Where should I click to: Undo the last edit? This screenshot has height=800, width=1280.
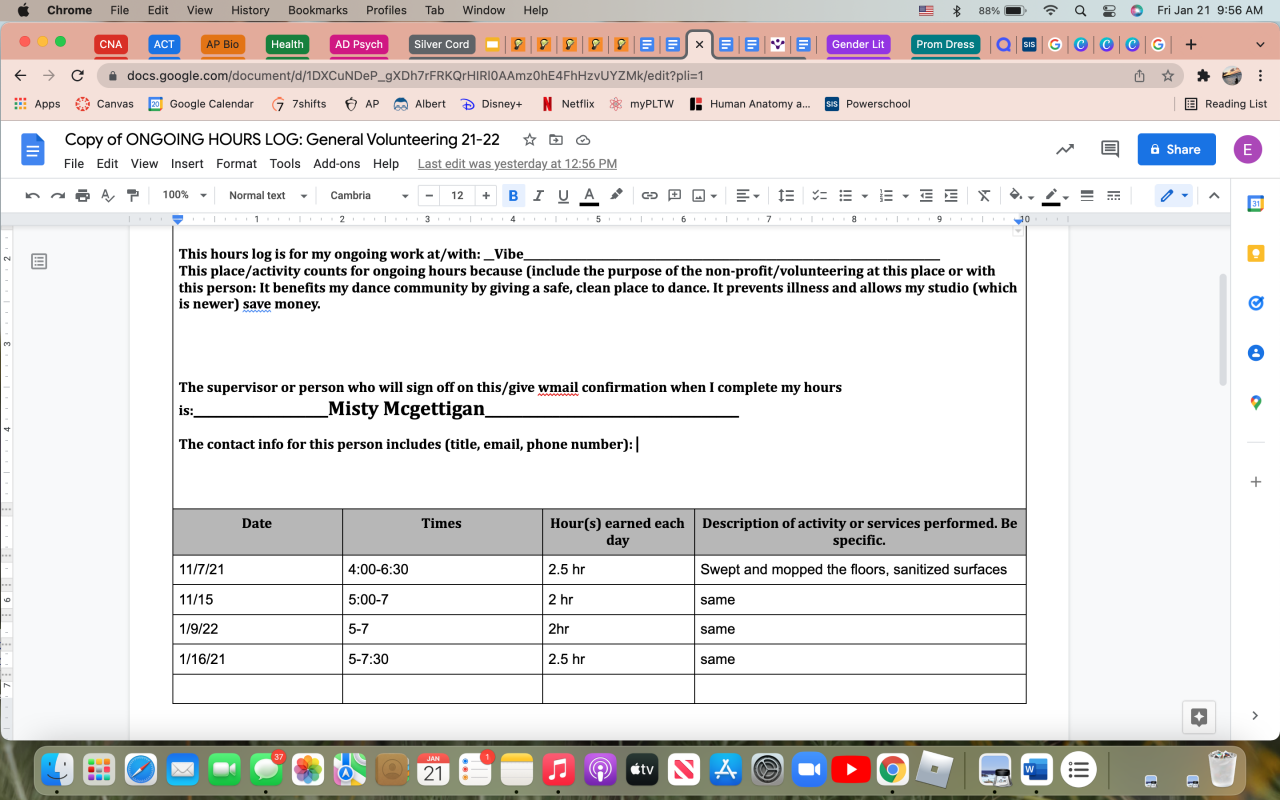33,195
